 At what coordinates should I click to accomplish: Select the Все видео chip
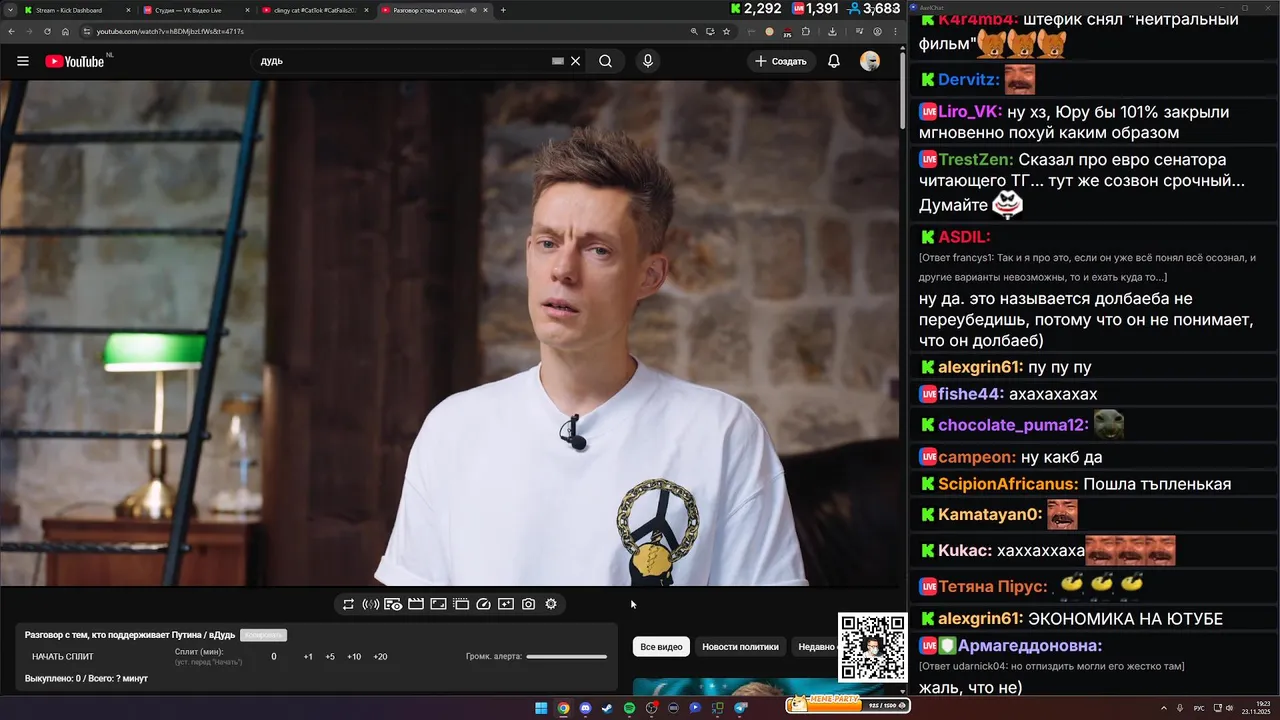coord(661,647)
